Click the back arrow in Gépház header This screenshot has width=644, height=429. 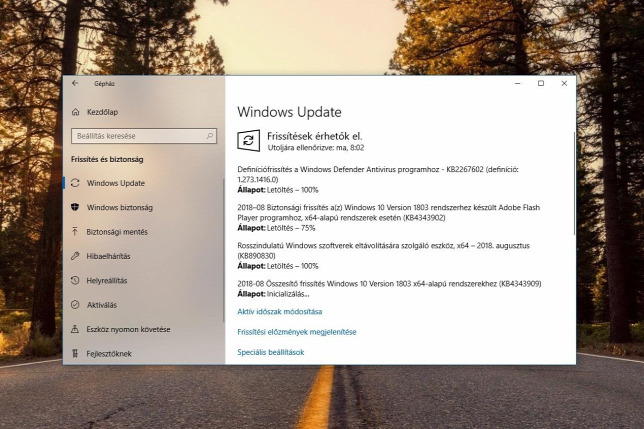[75, 83]
